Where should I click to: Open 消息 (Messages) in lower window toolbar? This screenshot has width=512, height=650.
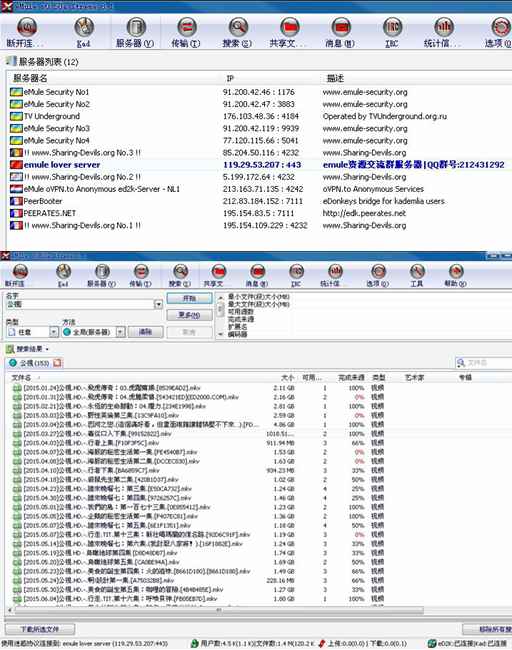click(257, 276)
